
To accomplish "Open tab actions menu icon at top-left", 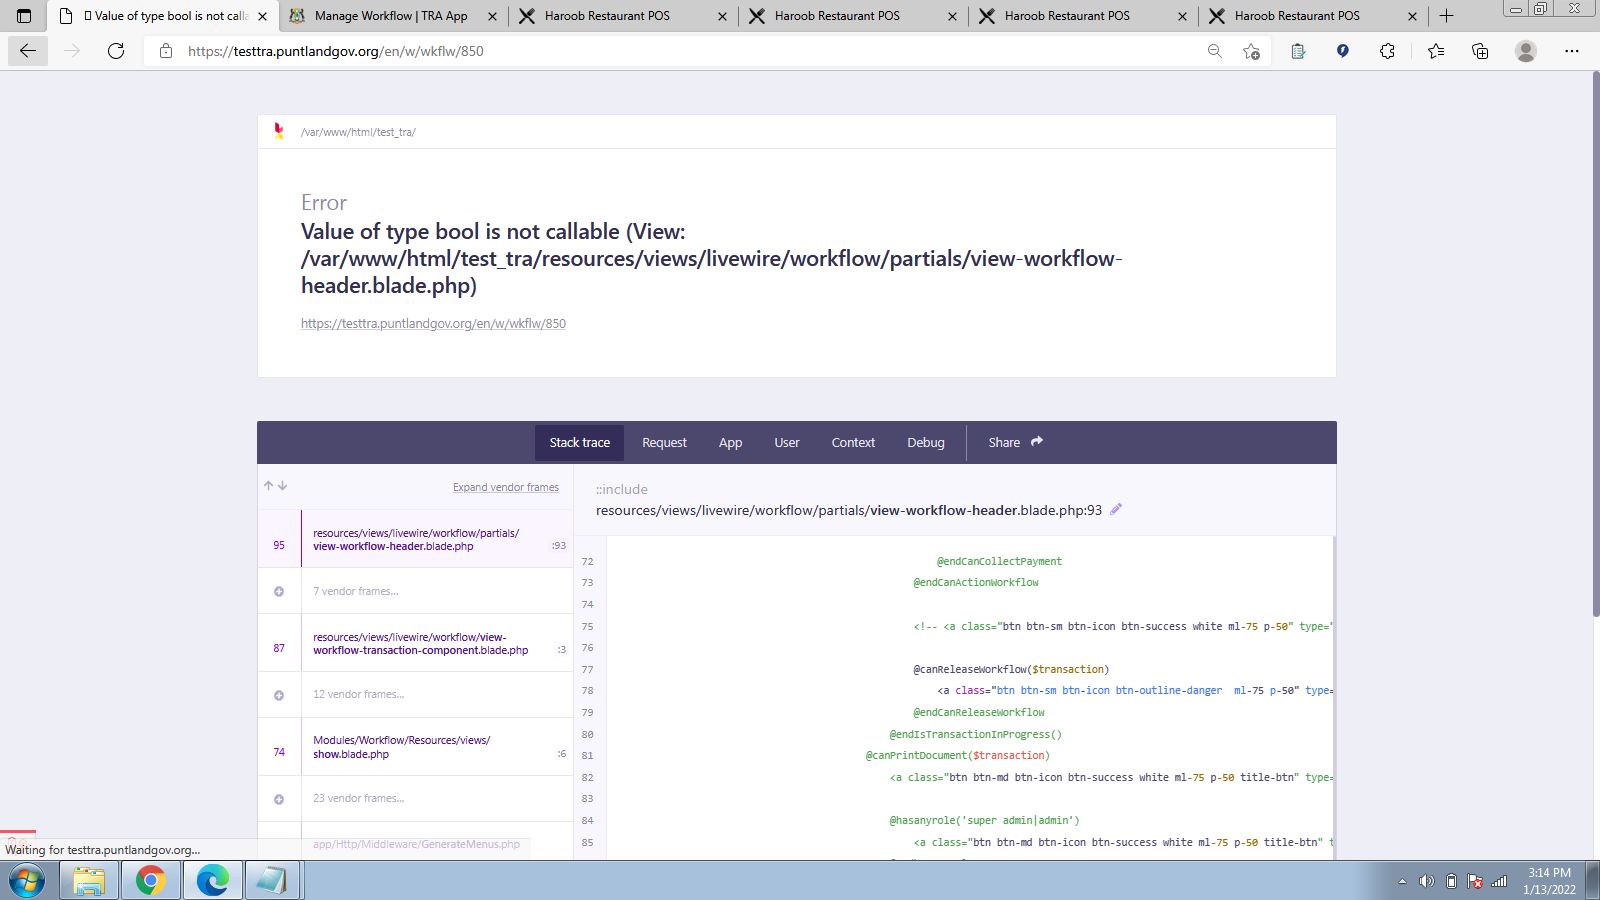I will 24,16.
